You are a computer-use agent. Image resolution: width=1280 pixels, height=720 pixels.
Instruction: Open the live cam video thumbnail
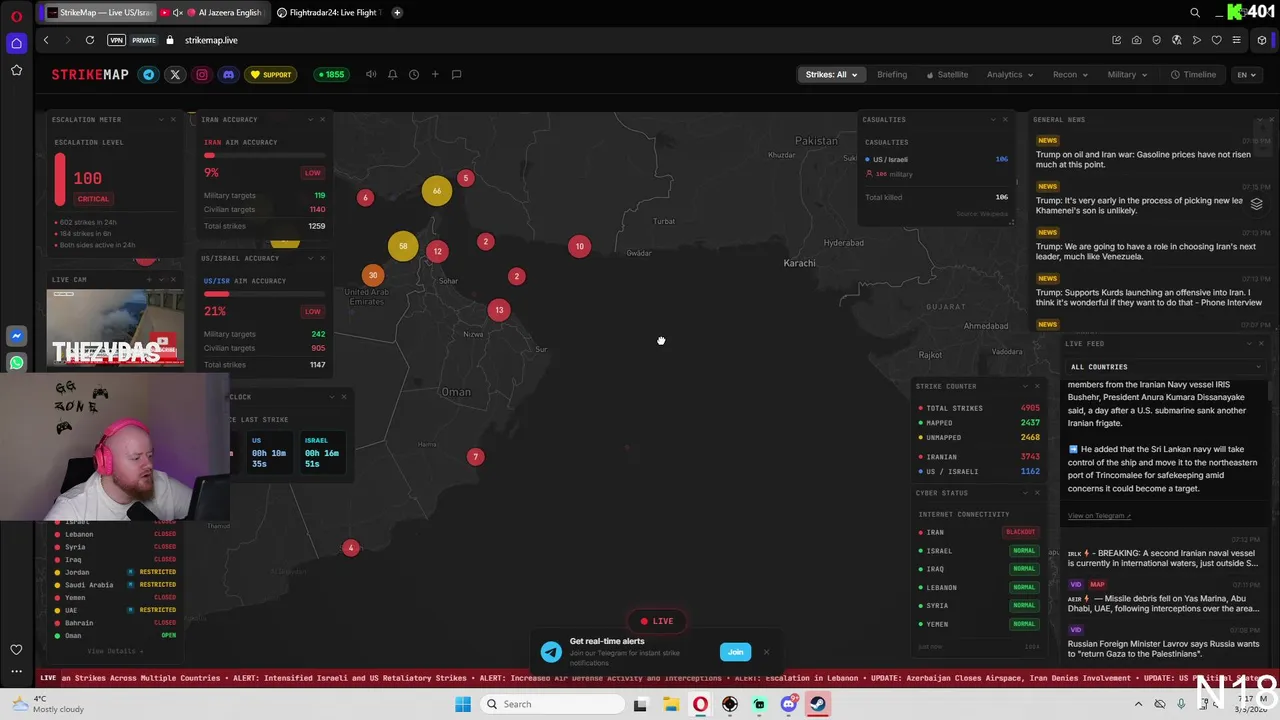click(x=115, y=328)
